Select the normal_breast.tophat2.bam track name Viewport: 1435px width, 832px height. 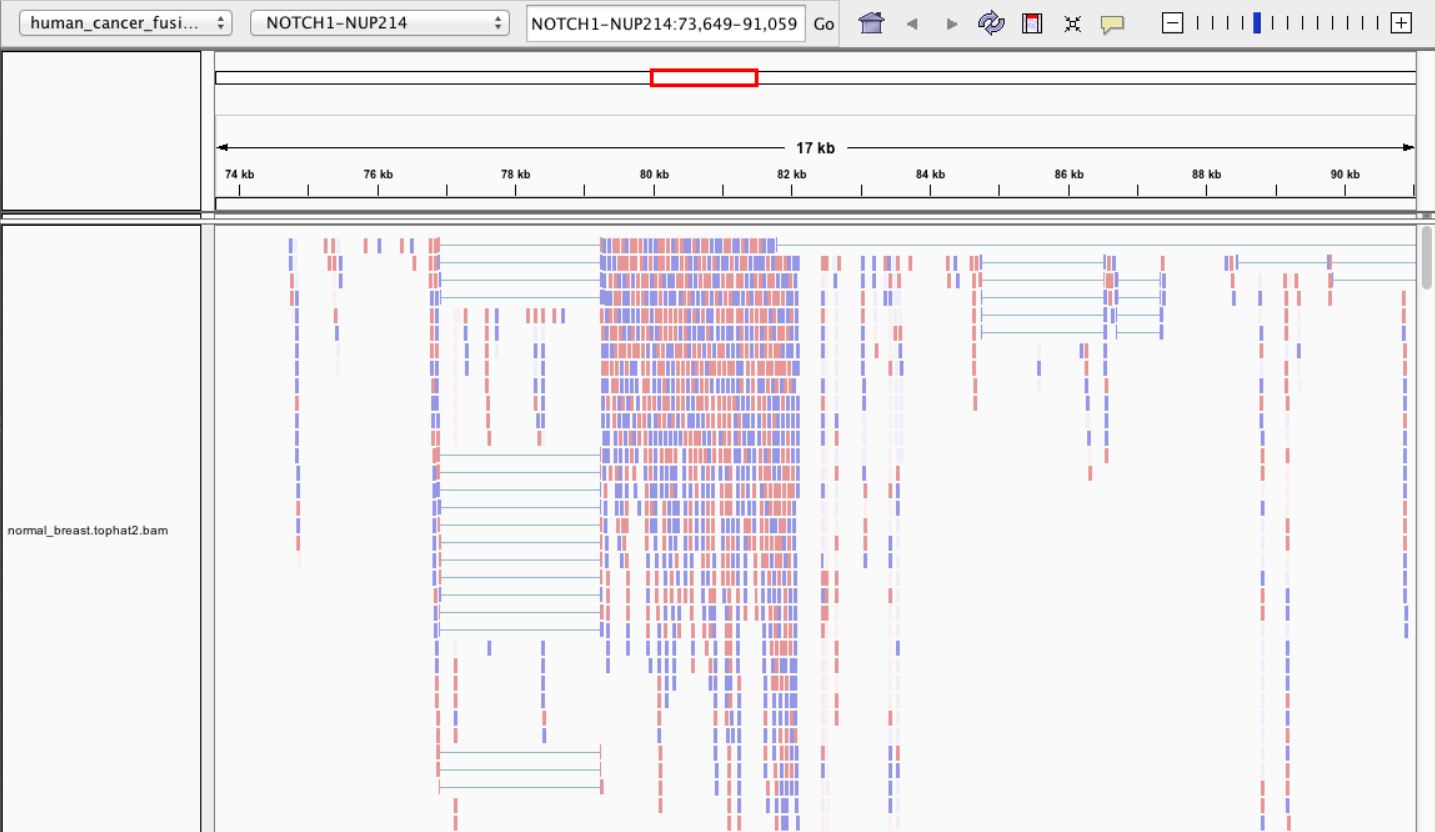point(88,530)
